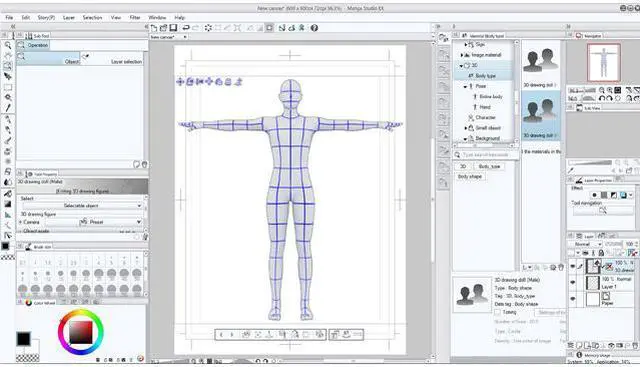
Task: Select Hand item in material tree
Action: tap(485, 107)
